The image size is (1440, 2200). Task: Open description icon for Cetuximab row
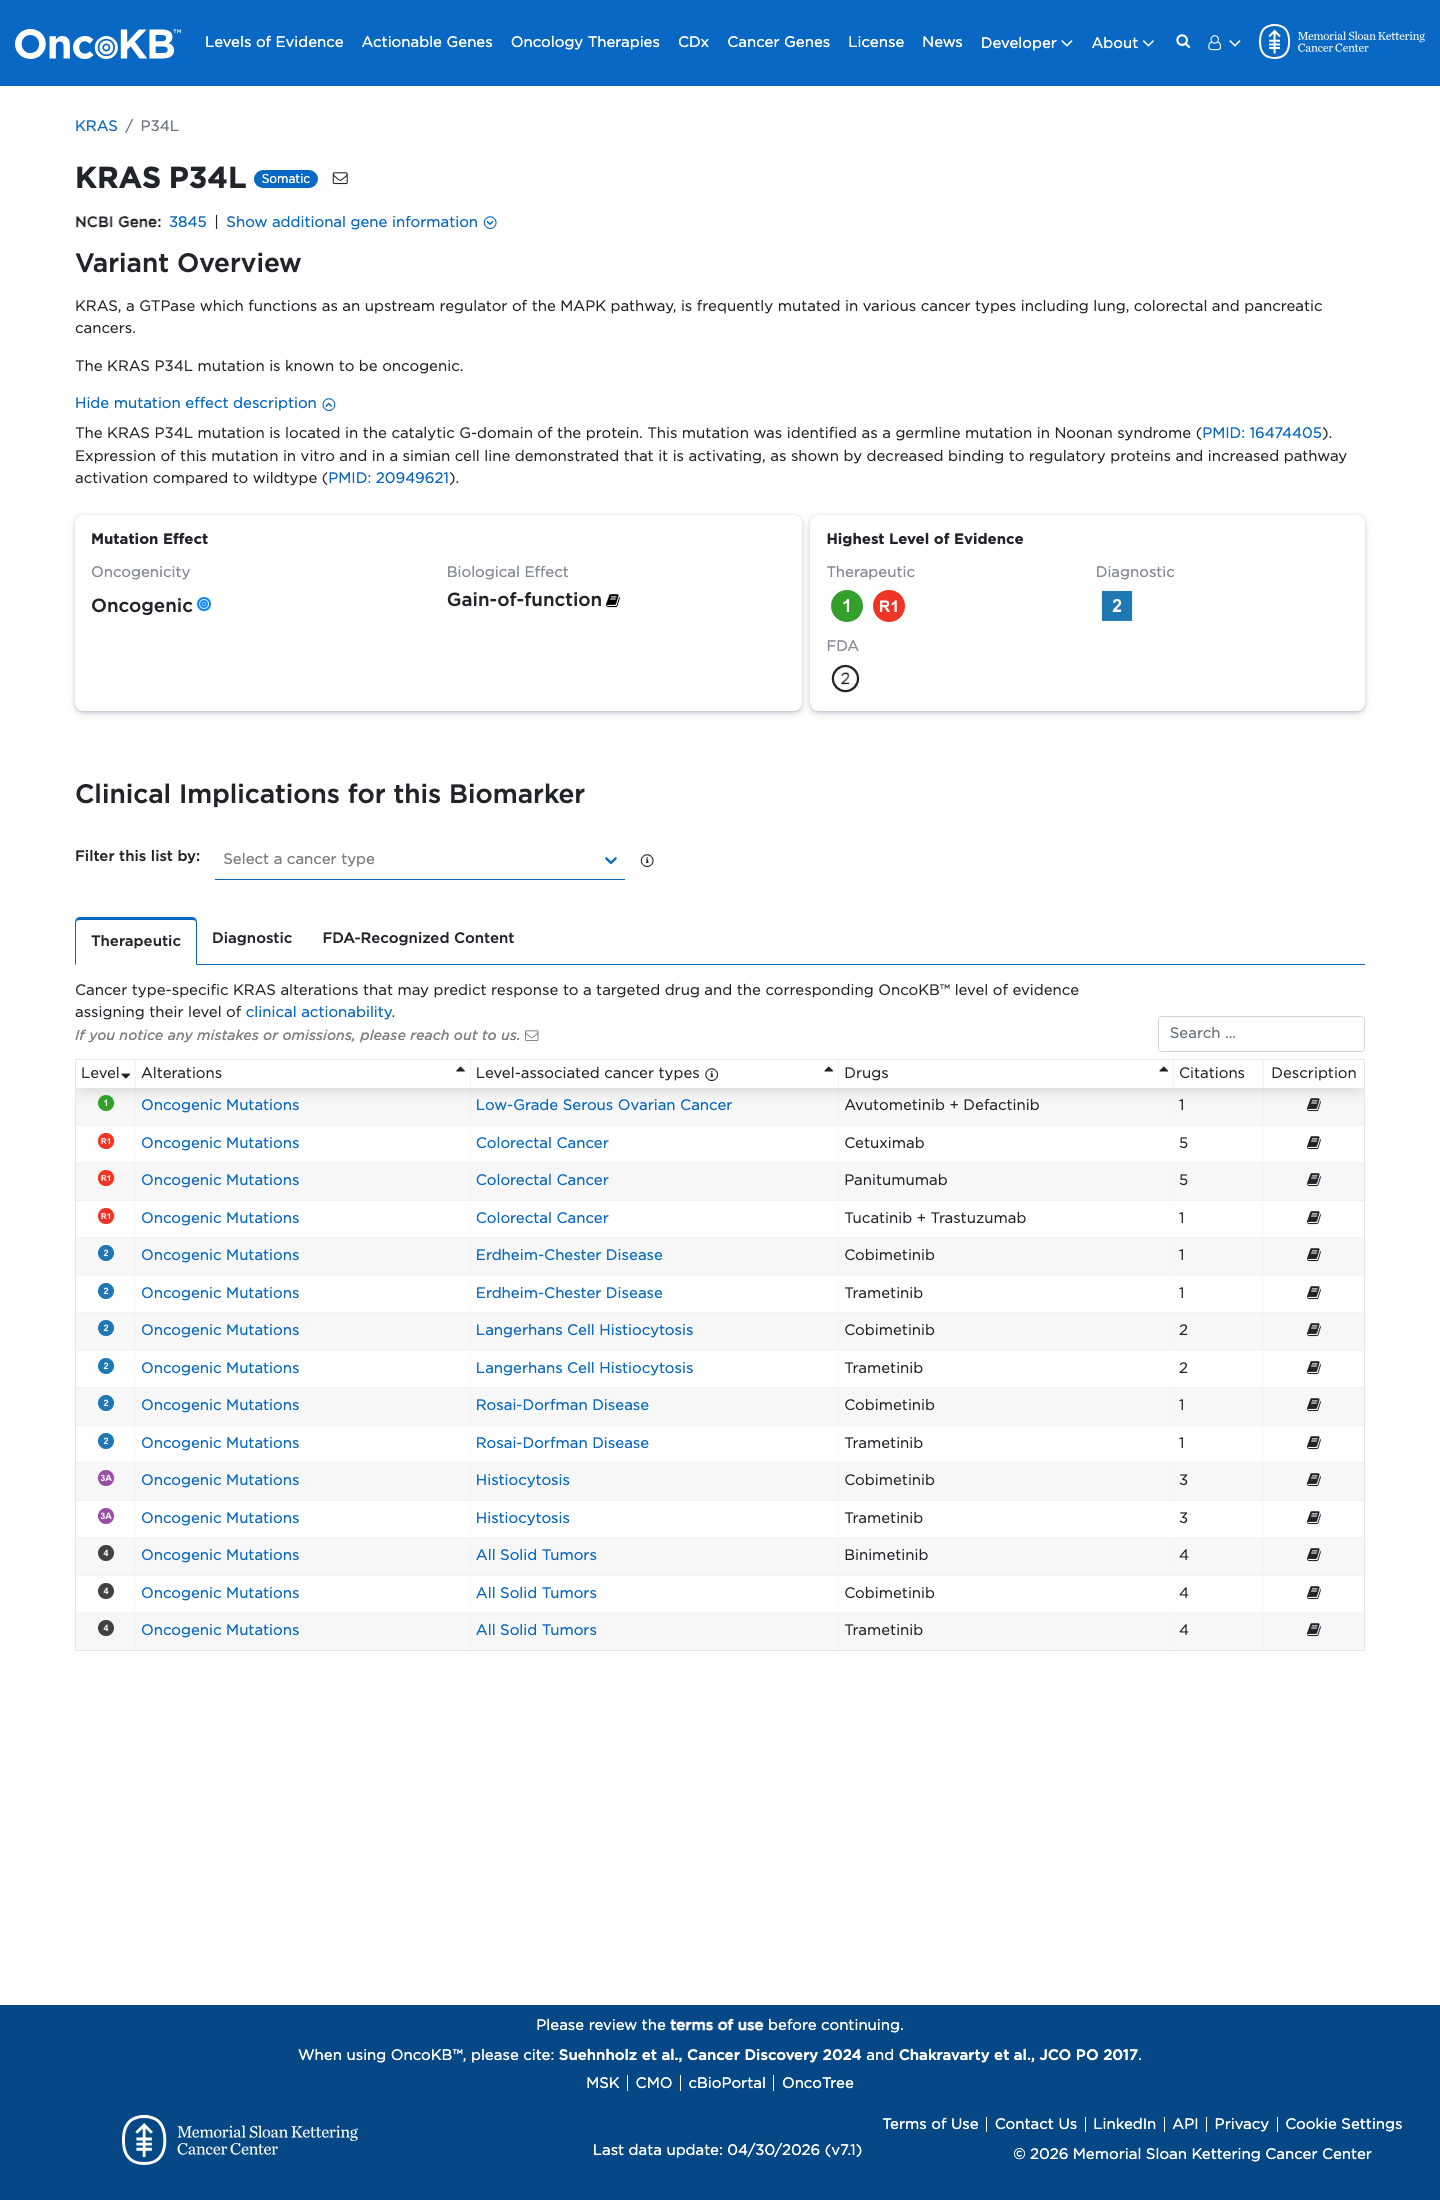pos(1314,1143)
